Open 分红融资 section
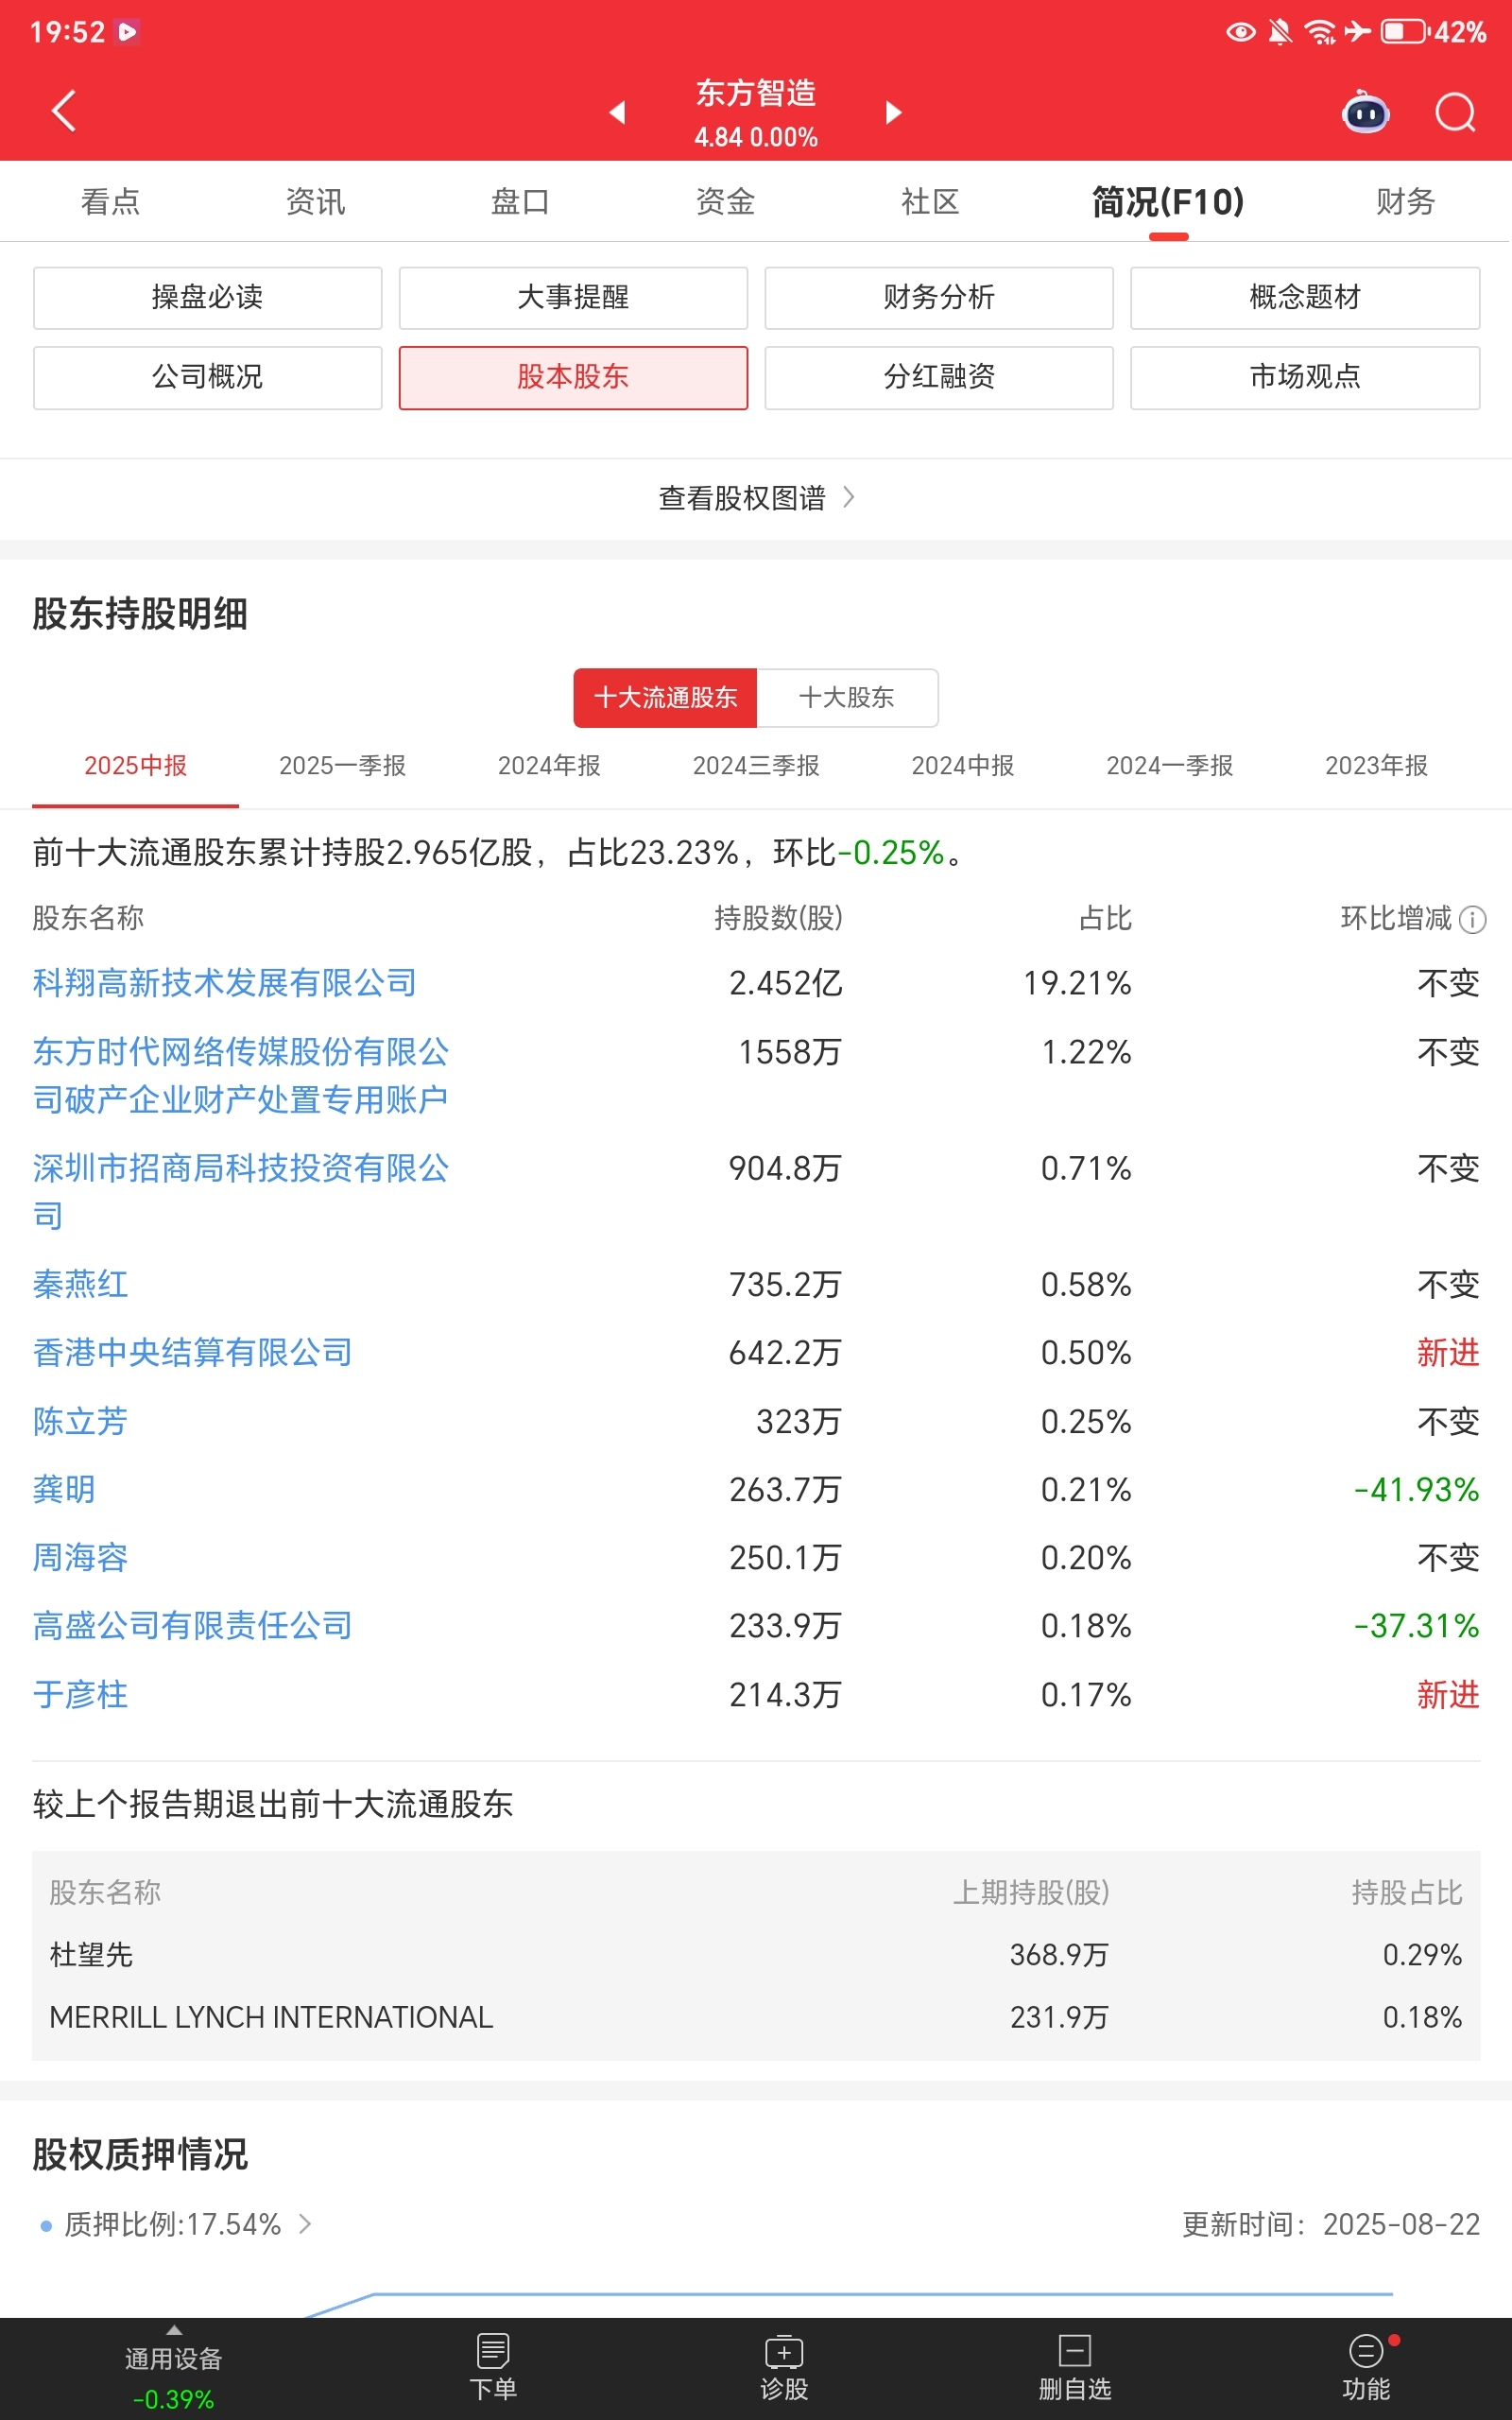1512x2420 pixels. click(939, 377)
